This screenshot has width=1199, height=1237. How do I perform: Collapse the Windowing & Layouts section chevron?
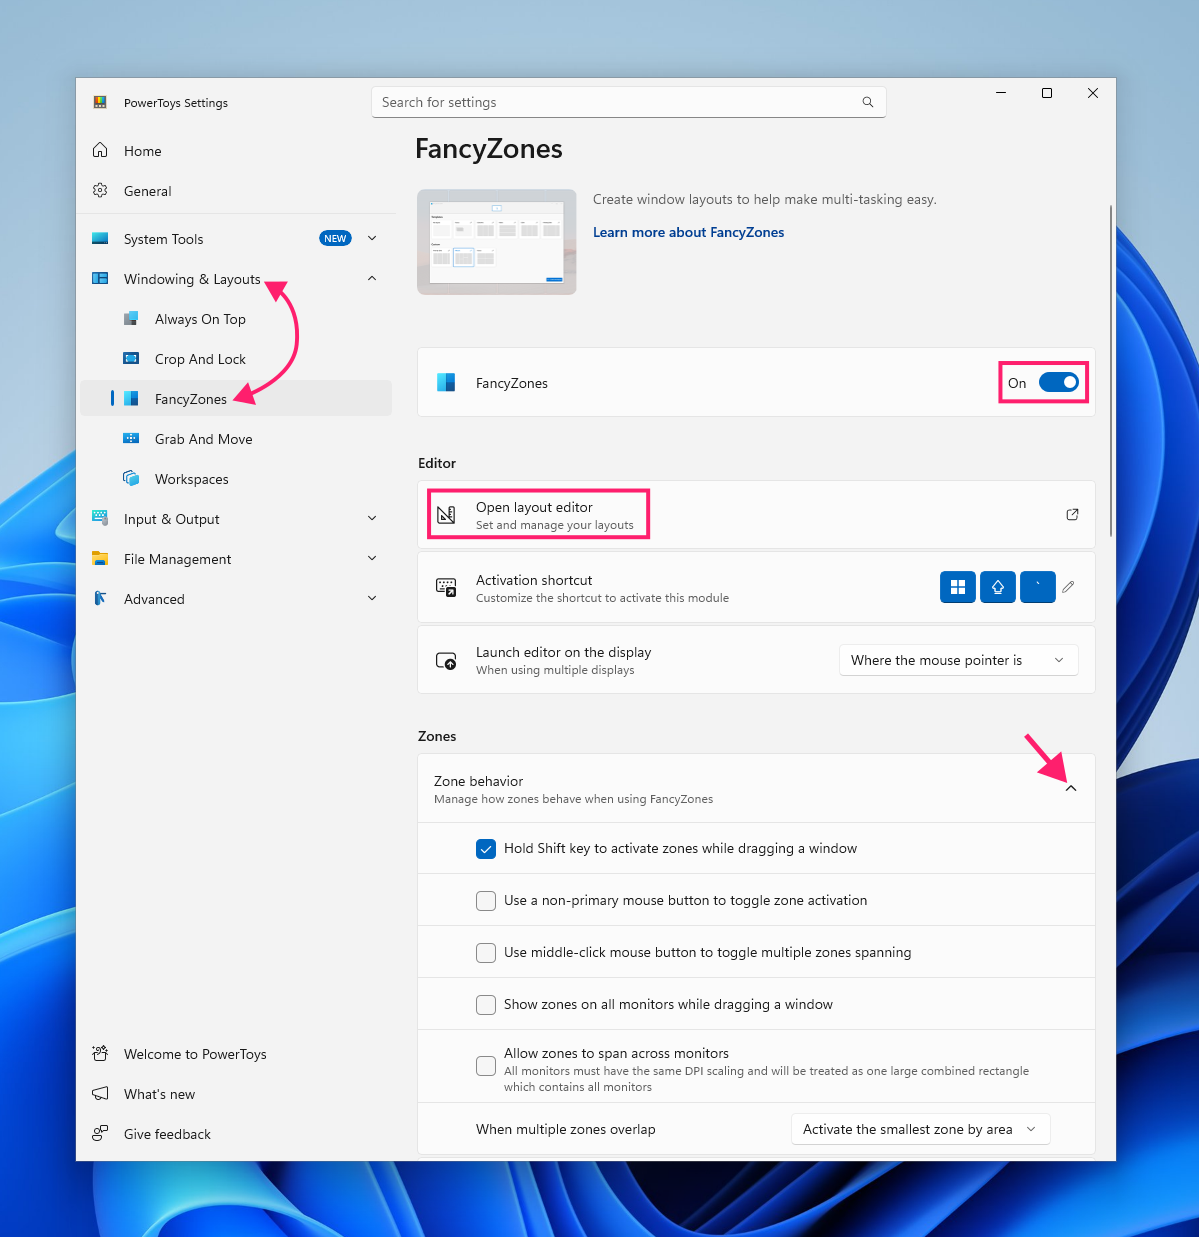click(372, 278)
